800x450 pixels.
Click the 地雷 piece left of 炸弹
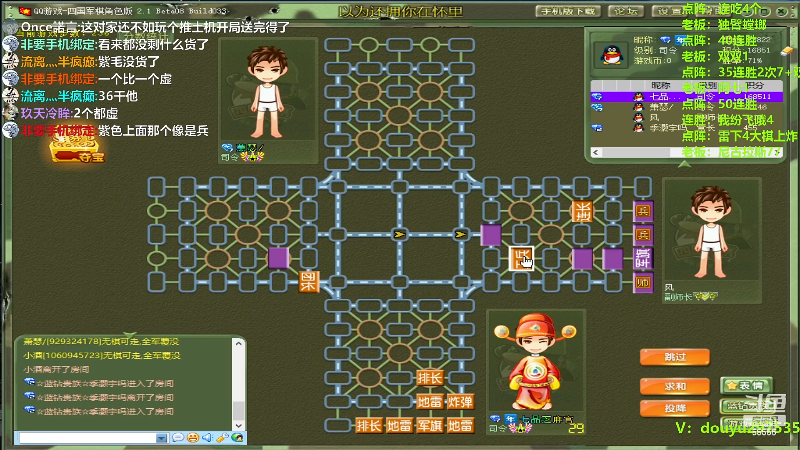(430, 402)
